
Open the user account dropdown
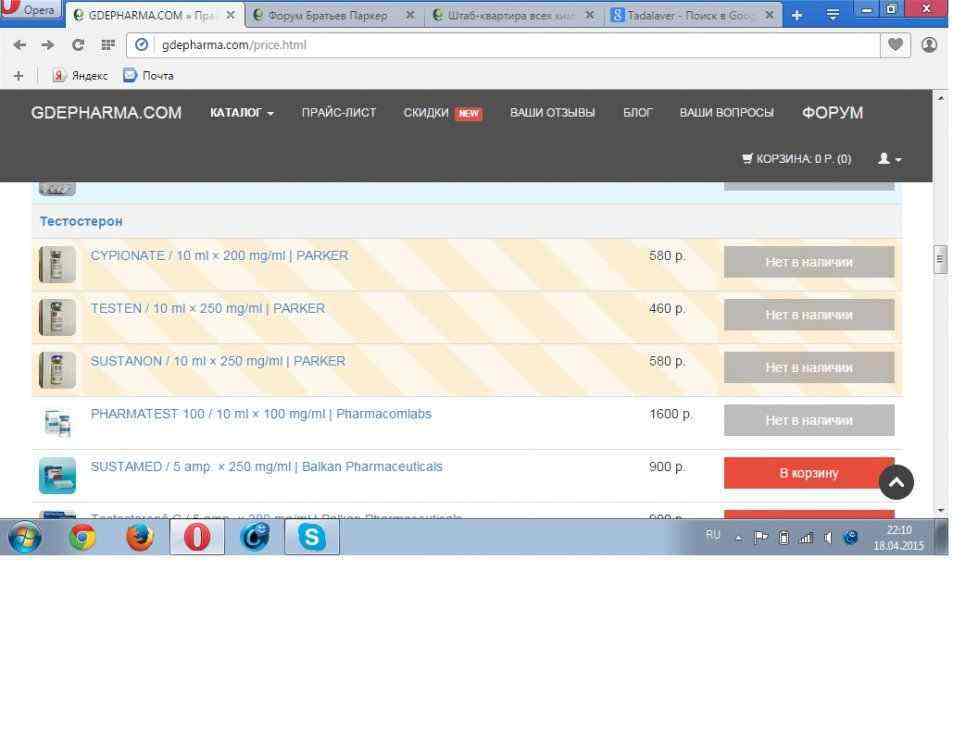(x=889, y=159)
